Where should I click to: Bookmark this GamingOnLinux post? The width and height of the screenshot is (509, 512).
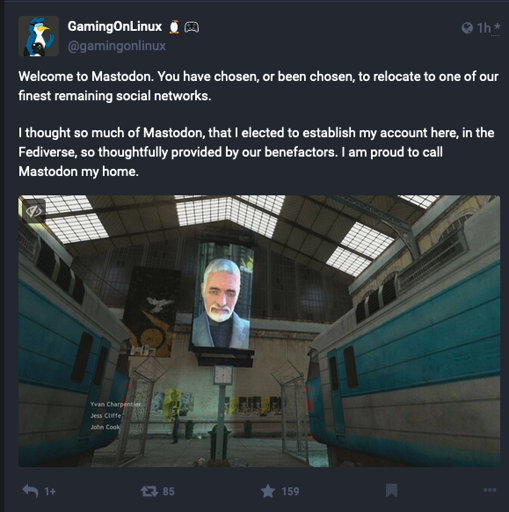(x=391, y=491)
